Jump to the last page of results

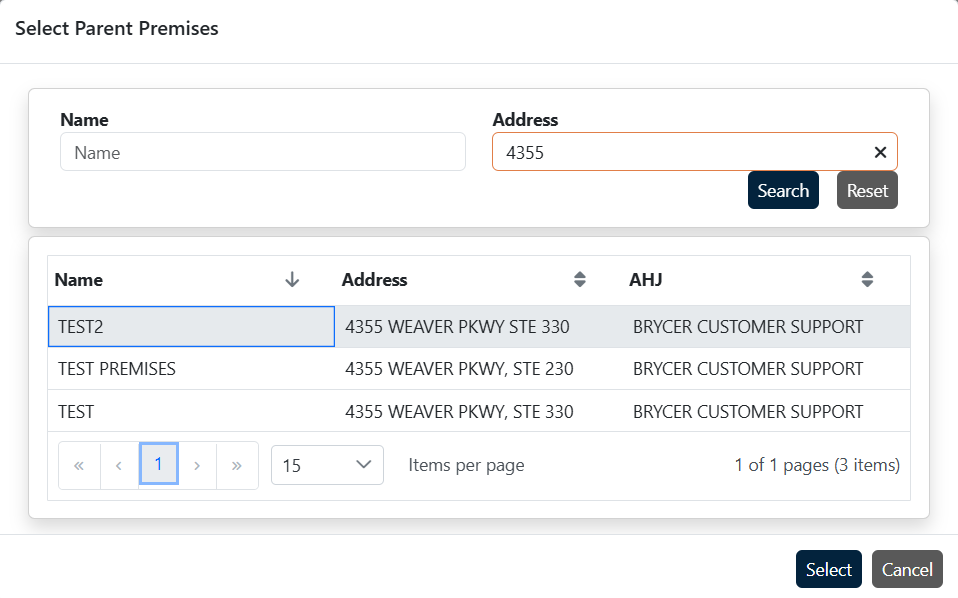(x=237, y=465)
